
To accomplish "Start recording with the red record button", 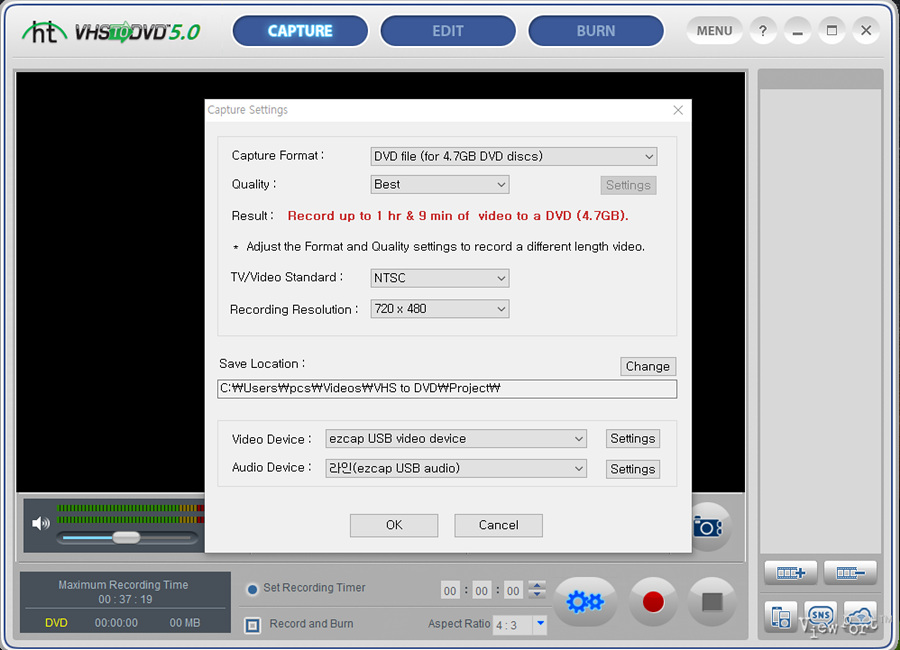I will [653, 602].
